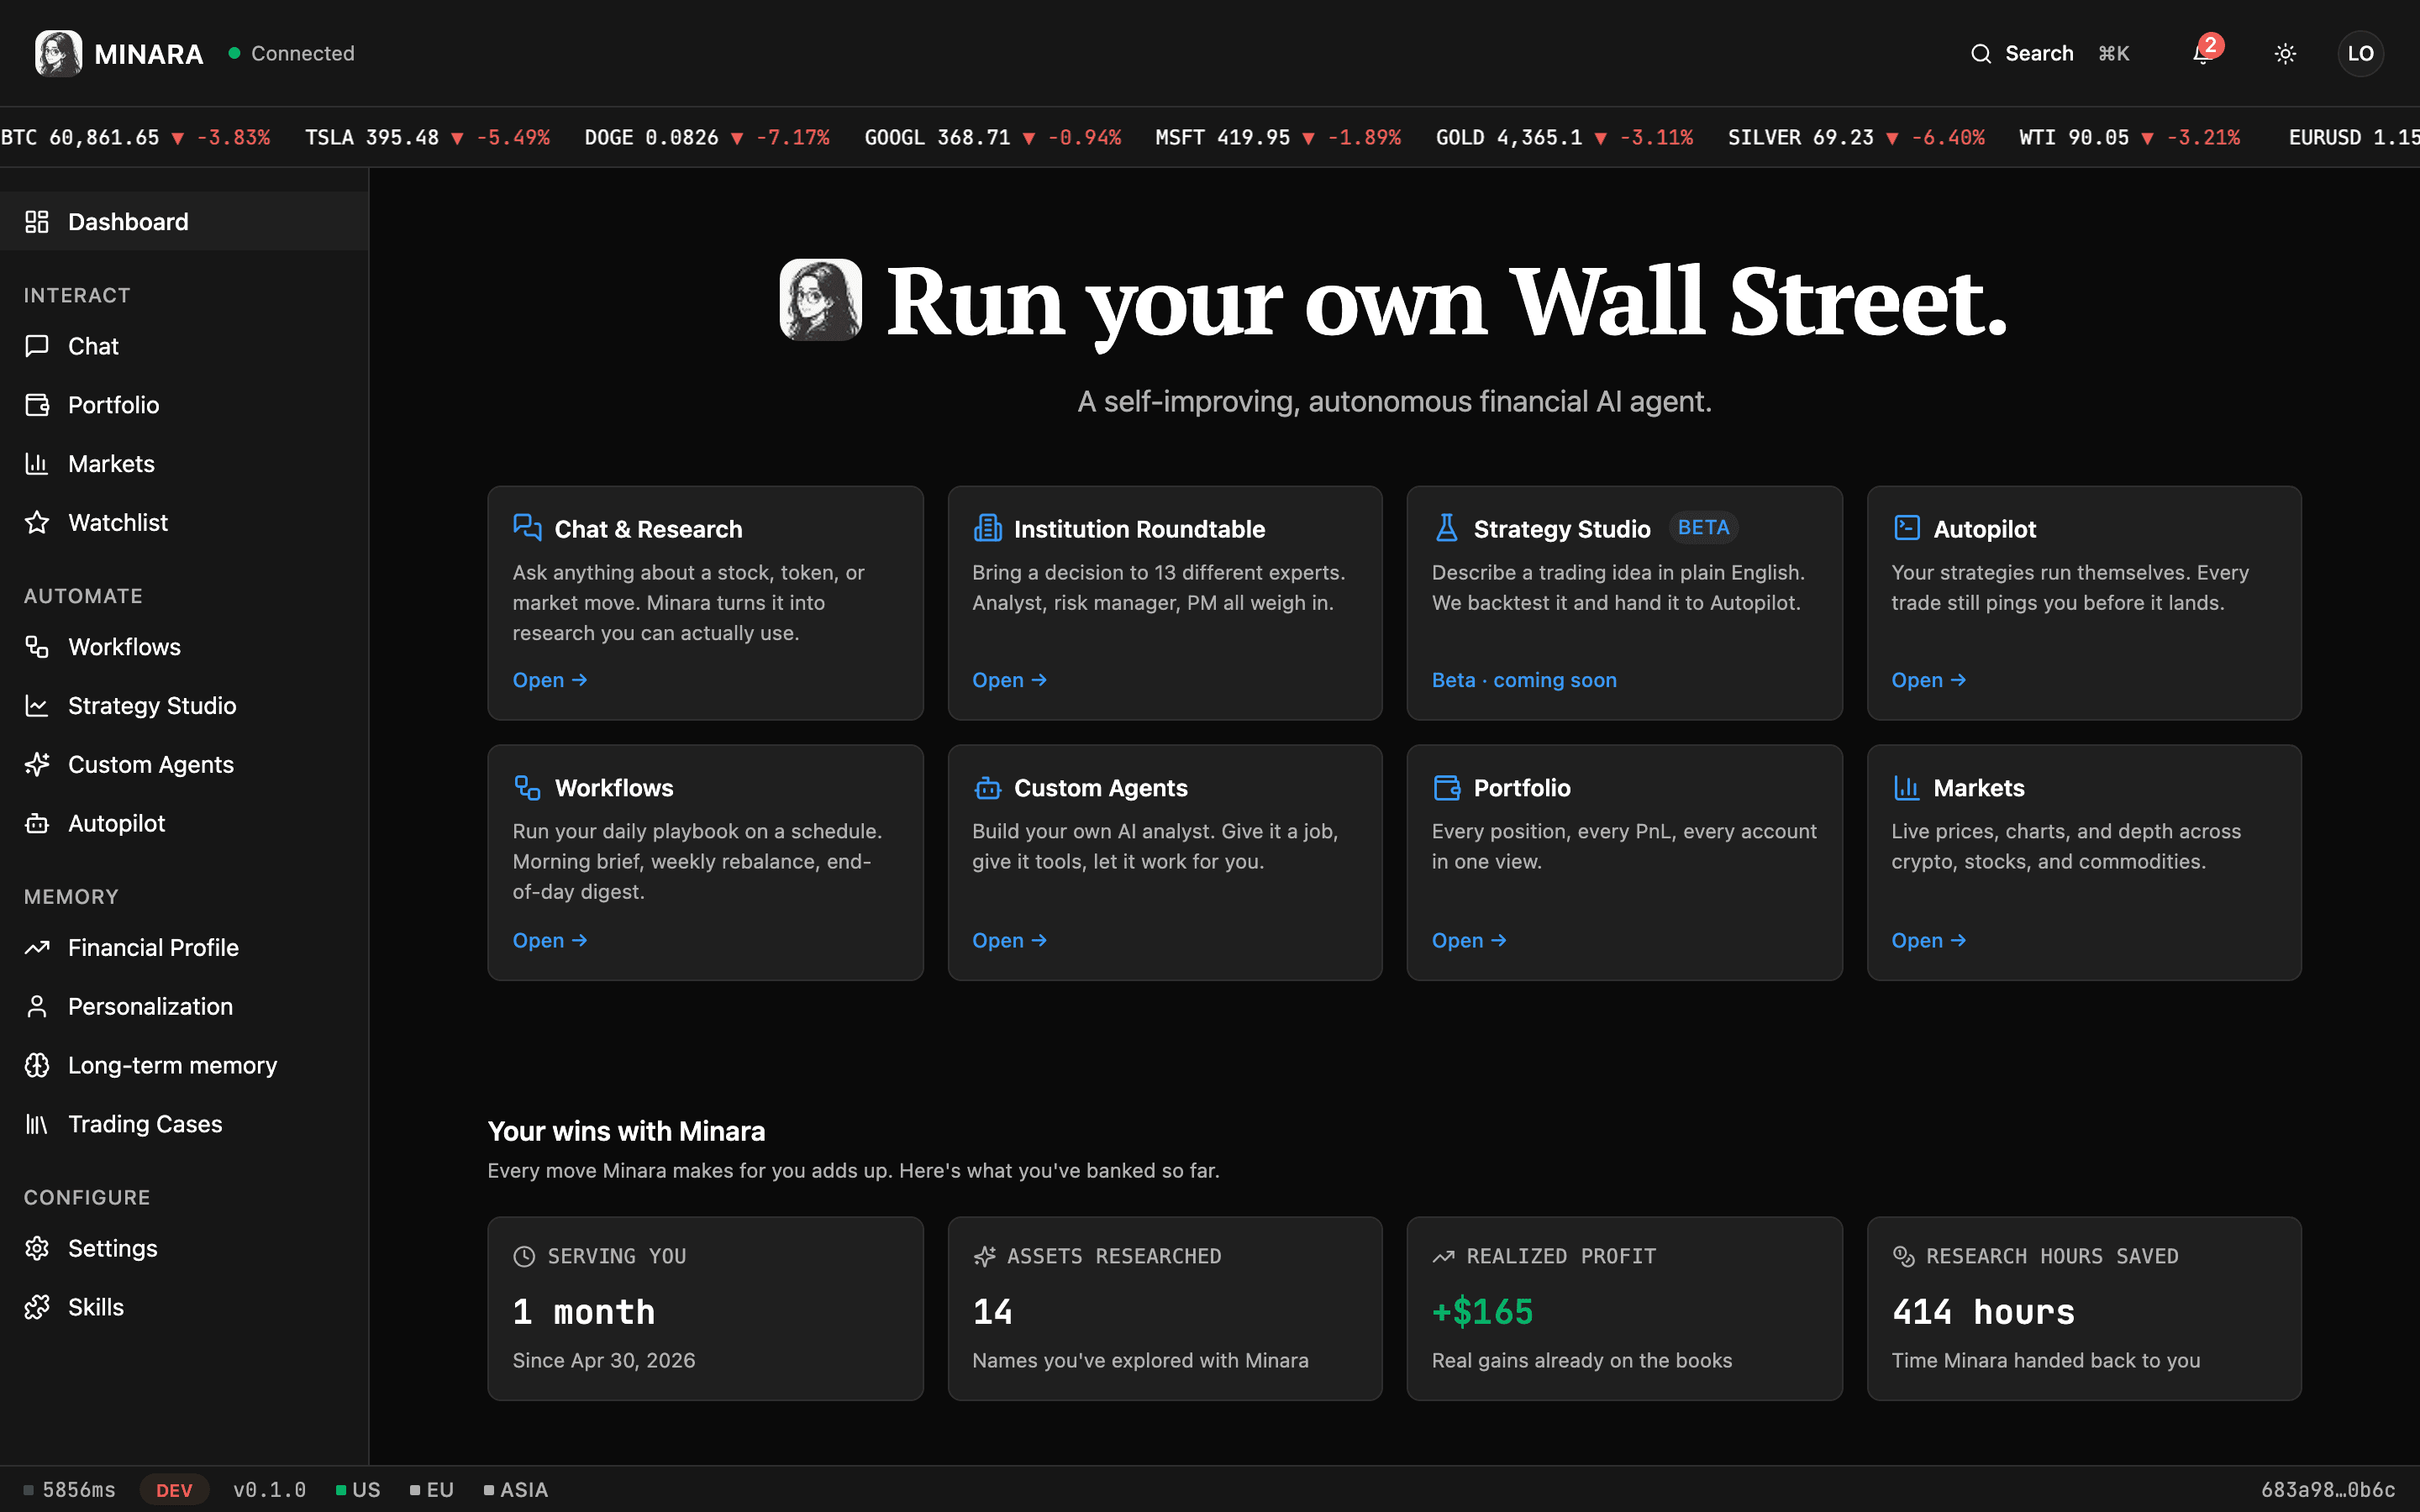Viewport: 2420px width, 1512px height.
Task: Open the LO user avatar menu
Action: [2360, 54]
